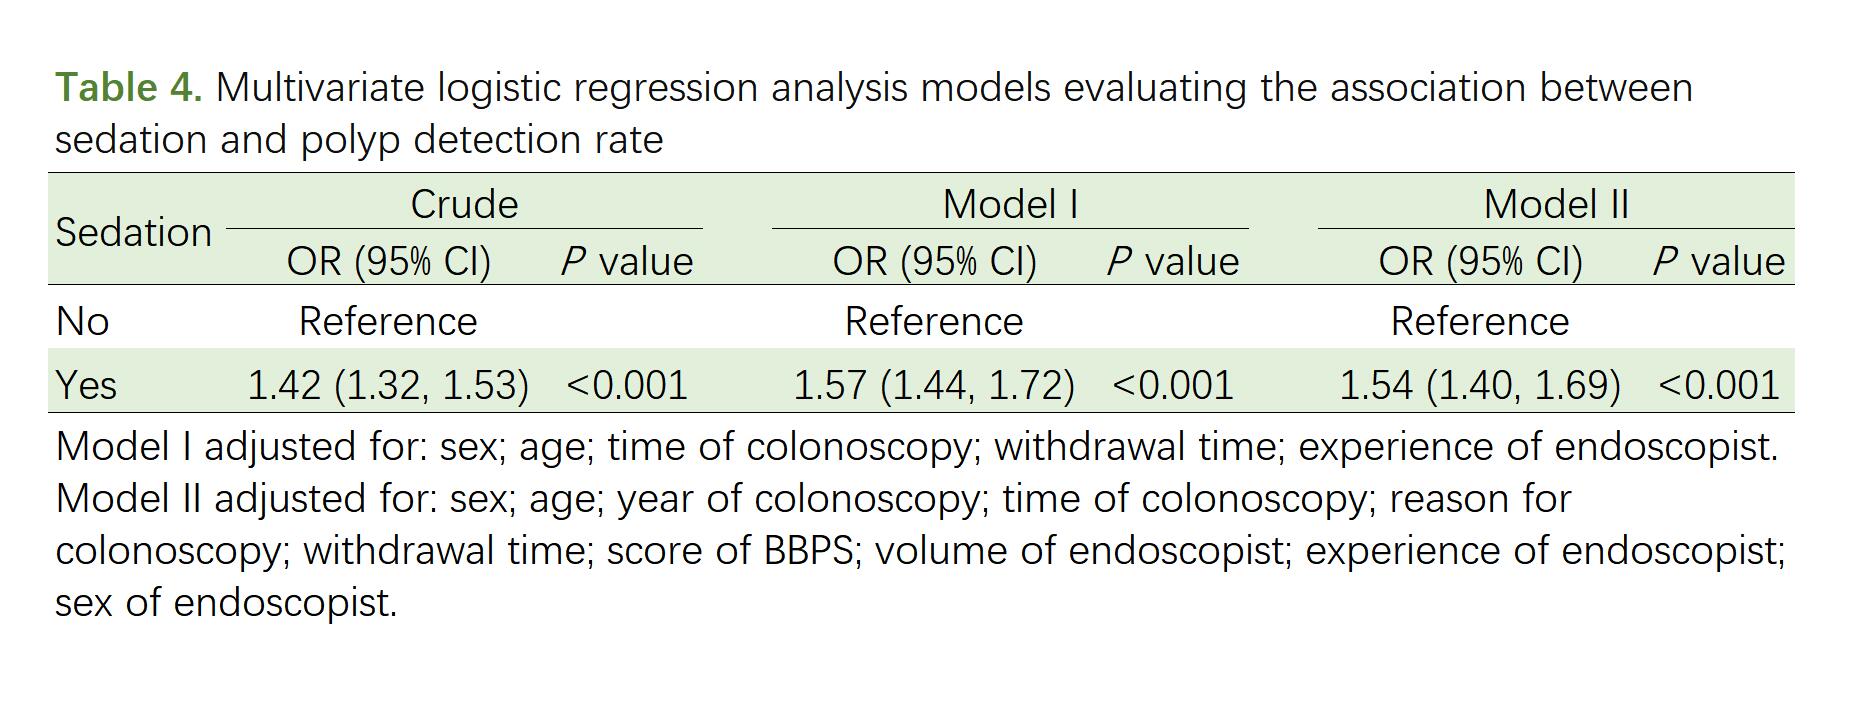Select "P value" header under Model I
Viewport: 1859px width, 713px height.
pos(1173,261)
